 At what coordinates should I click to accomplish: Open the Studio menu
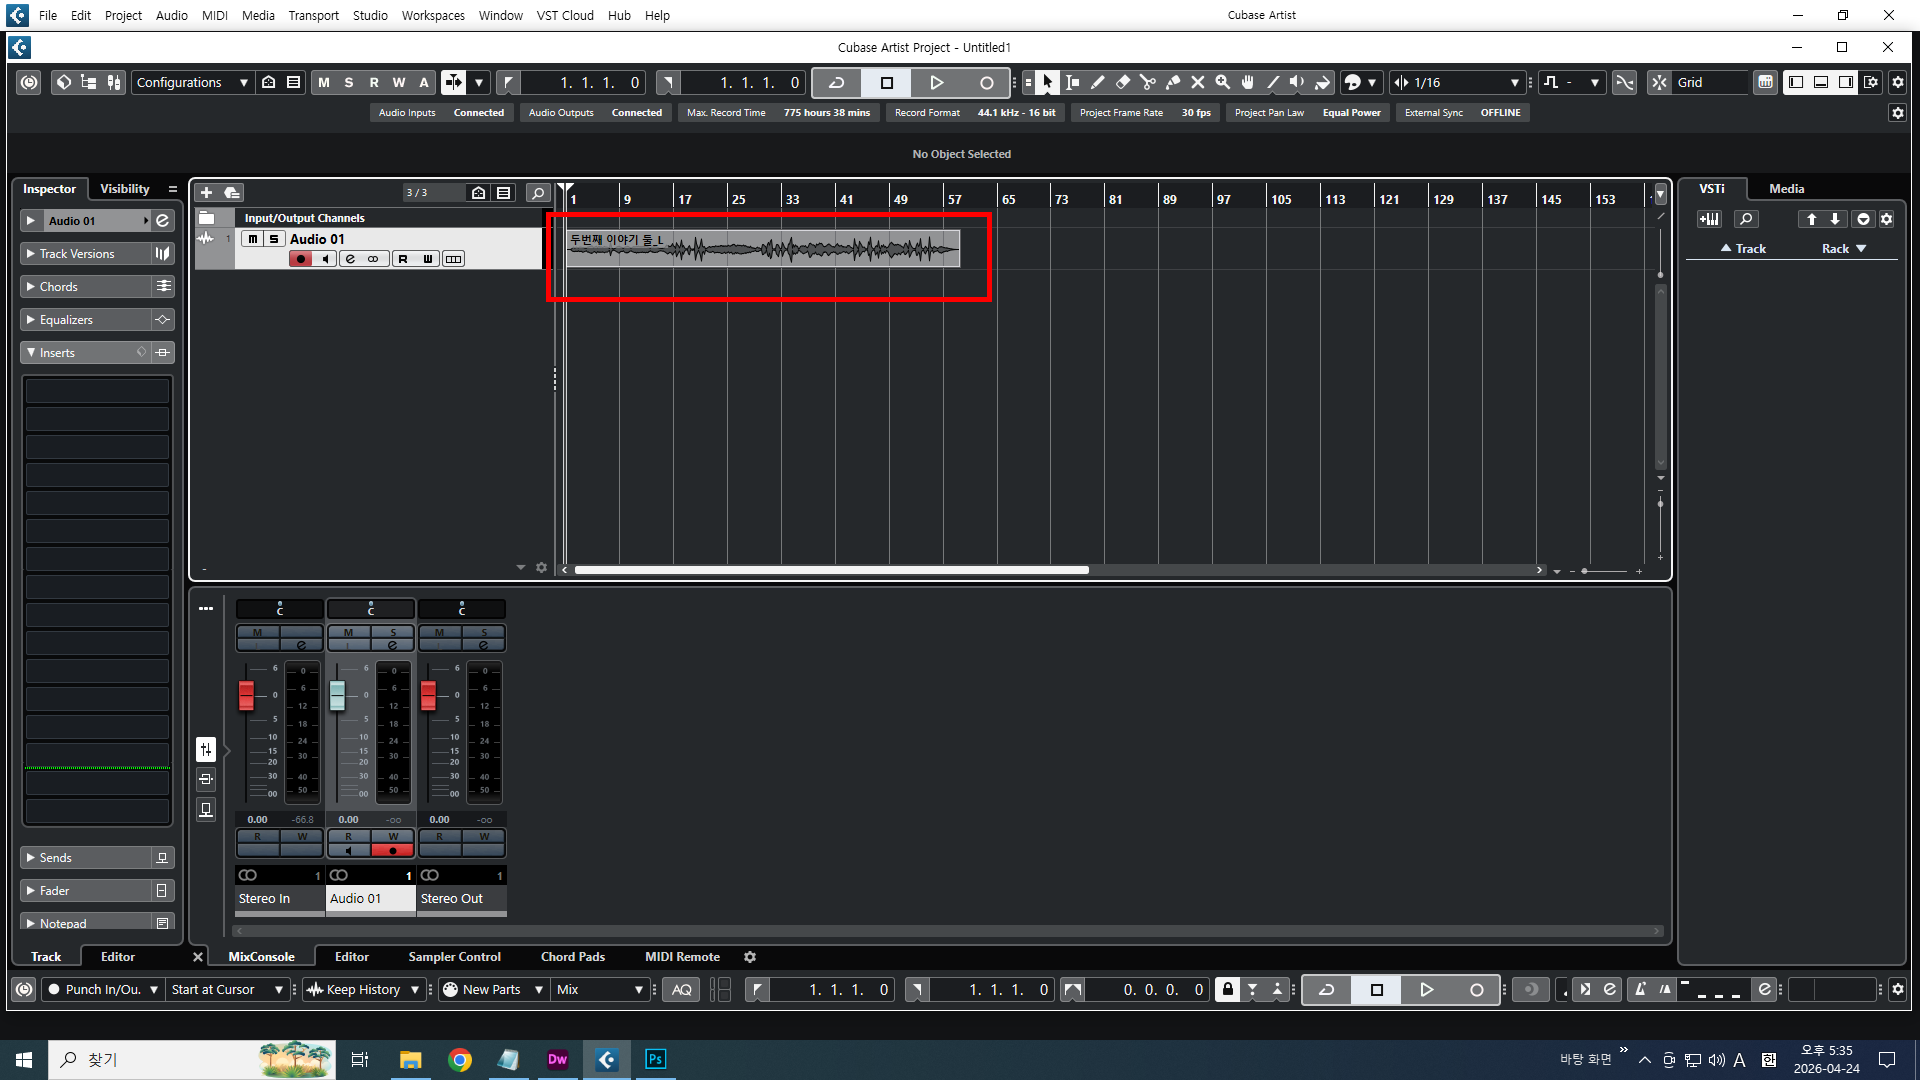370,15
